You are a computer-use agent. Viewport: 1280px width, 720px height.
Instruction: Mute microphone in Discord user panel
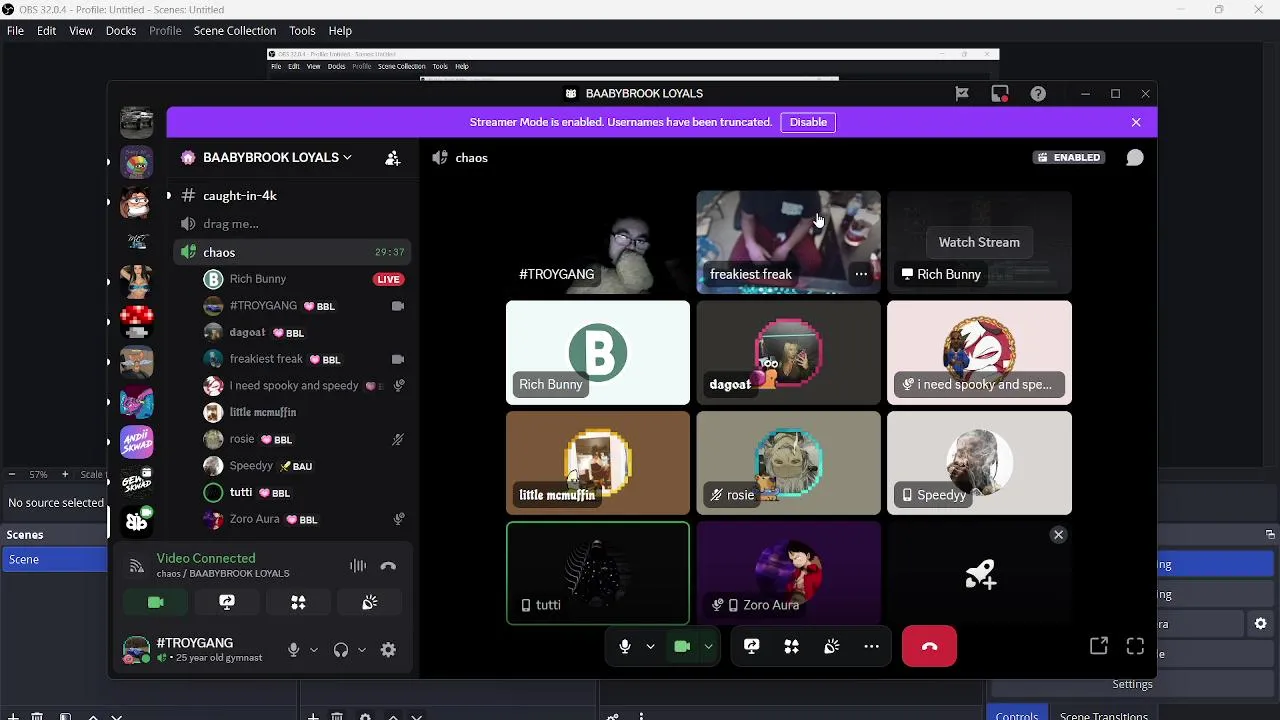293,650
